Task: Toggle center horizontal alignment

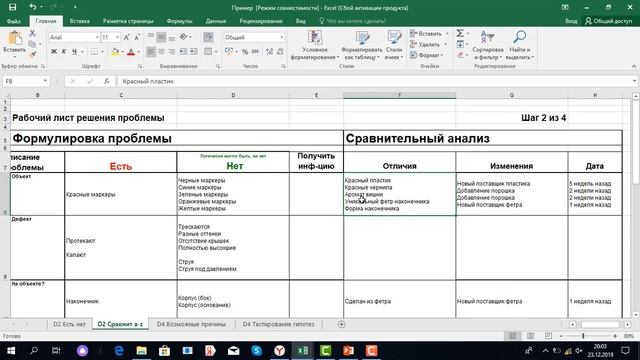Action: point(162,52)
